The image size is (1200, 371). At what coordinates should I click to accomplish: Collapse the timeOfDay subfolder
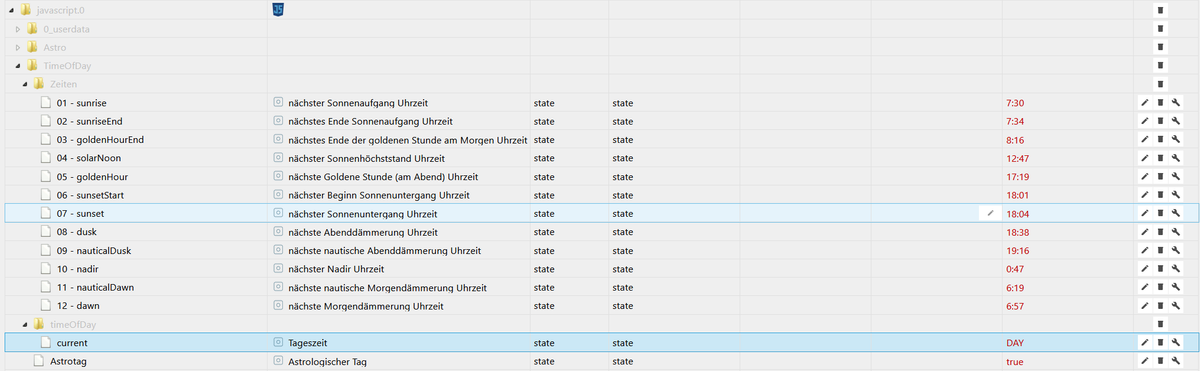point(24,324)
